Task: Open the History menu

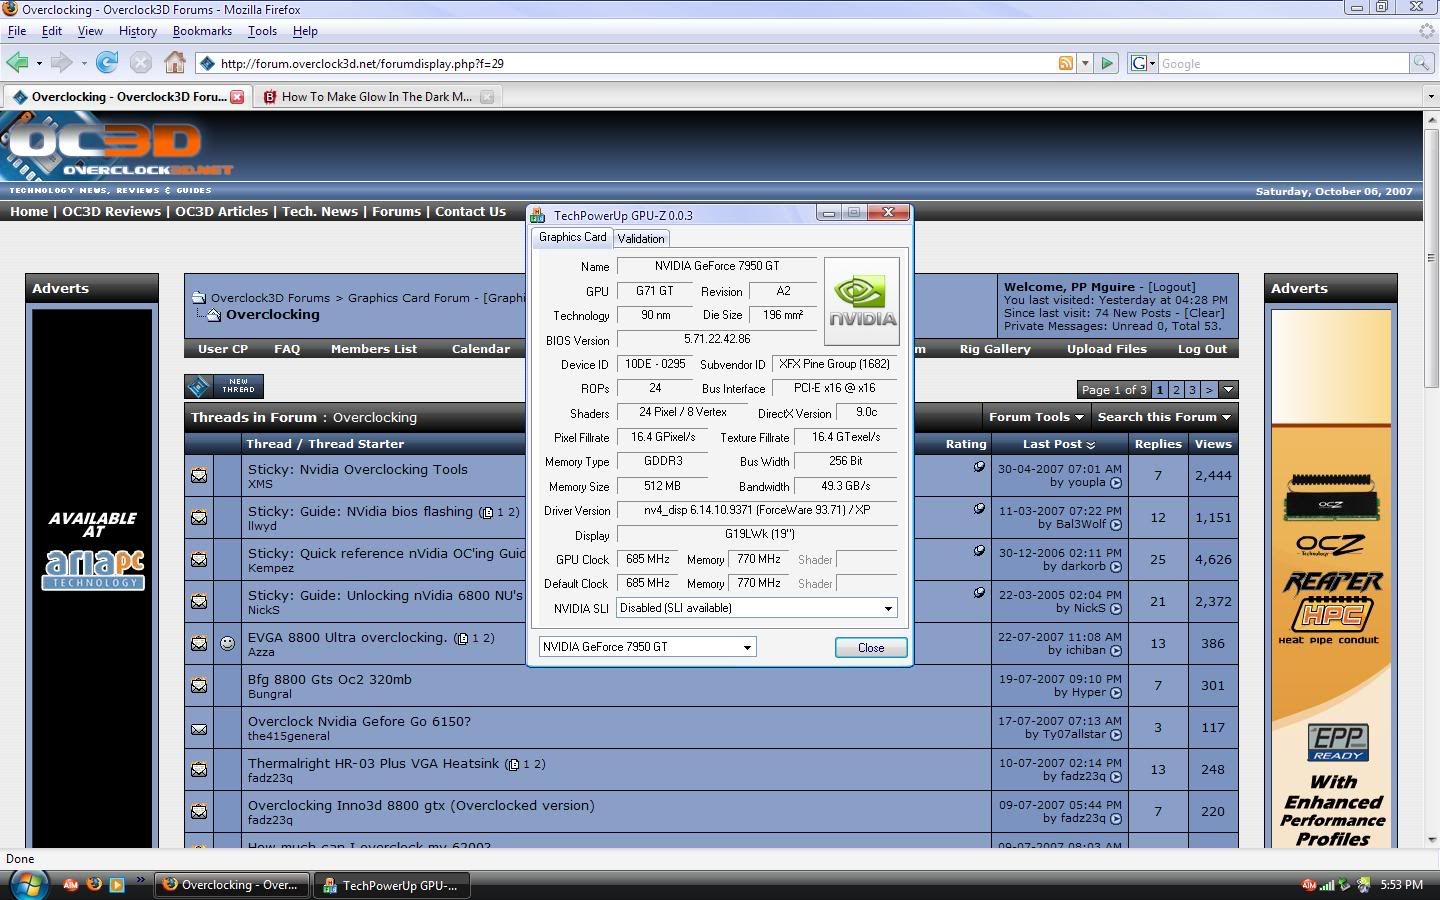Action: pos(138,31)
